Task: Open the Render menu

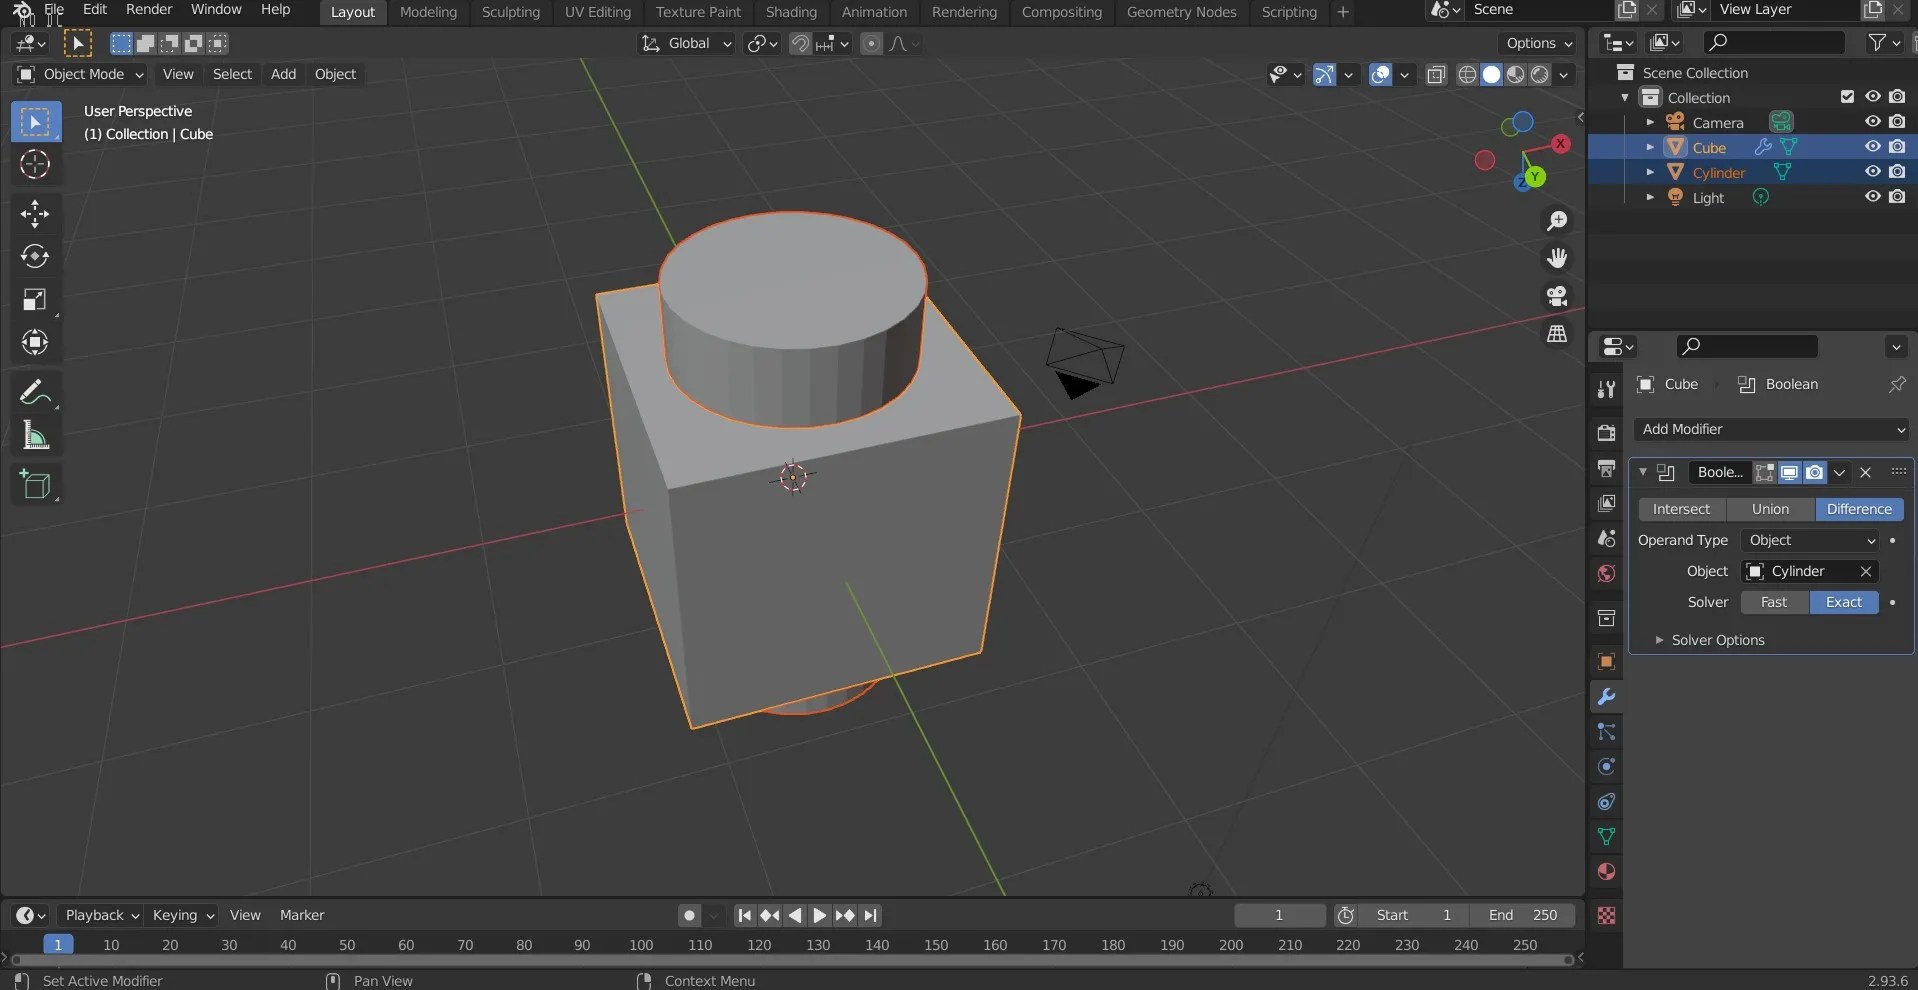Action: tap(149, 9)
